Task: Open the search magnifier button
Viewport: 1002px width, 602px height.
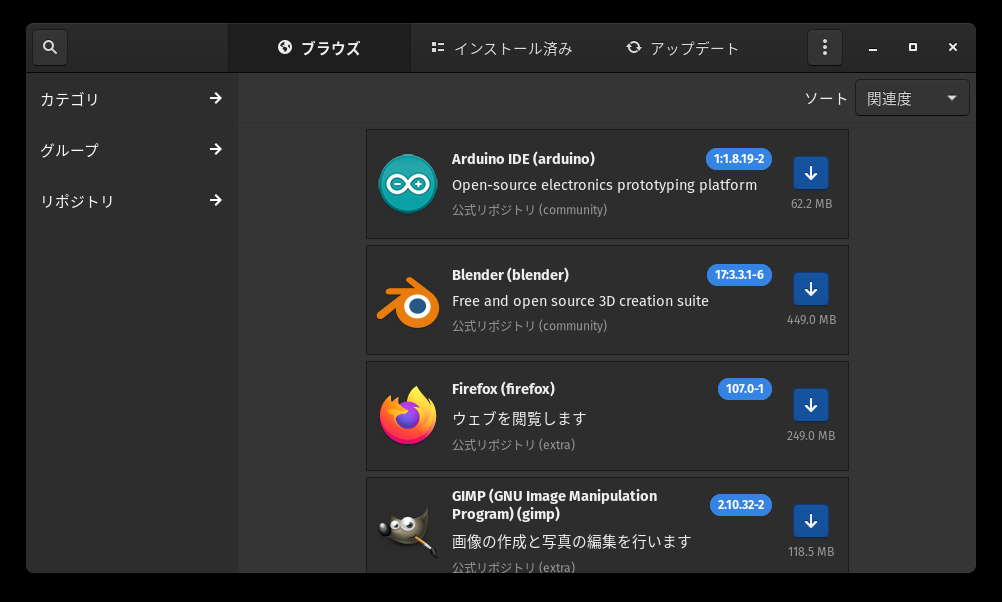Action: pyautogui.click(x=50, y=47)
